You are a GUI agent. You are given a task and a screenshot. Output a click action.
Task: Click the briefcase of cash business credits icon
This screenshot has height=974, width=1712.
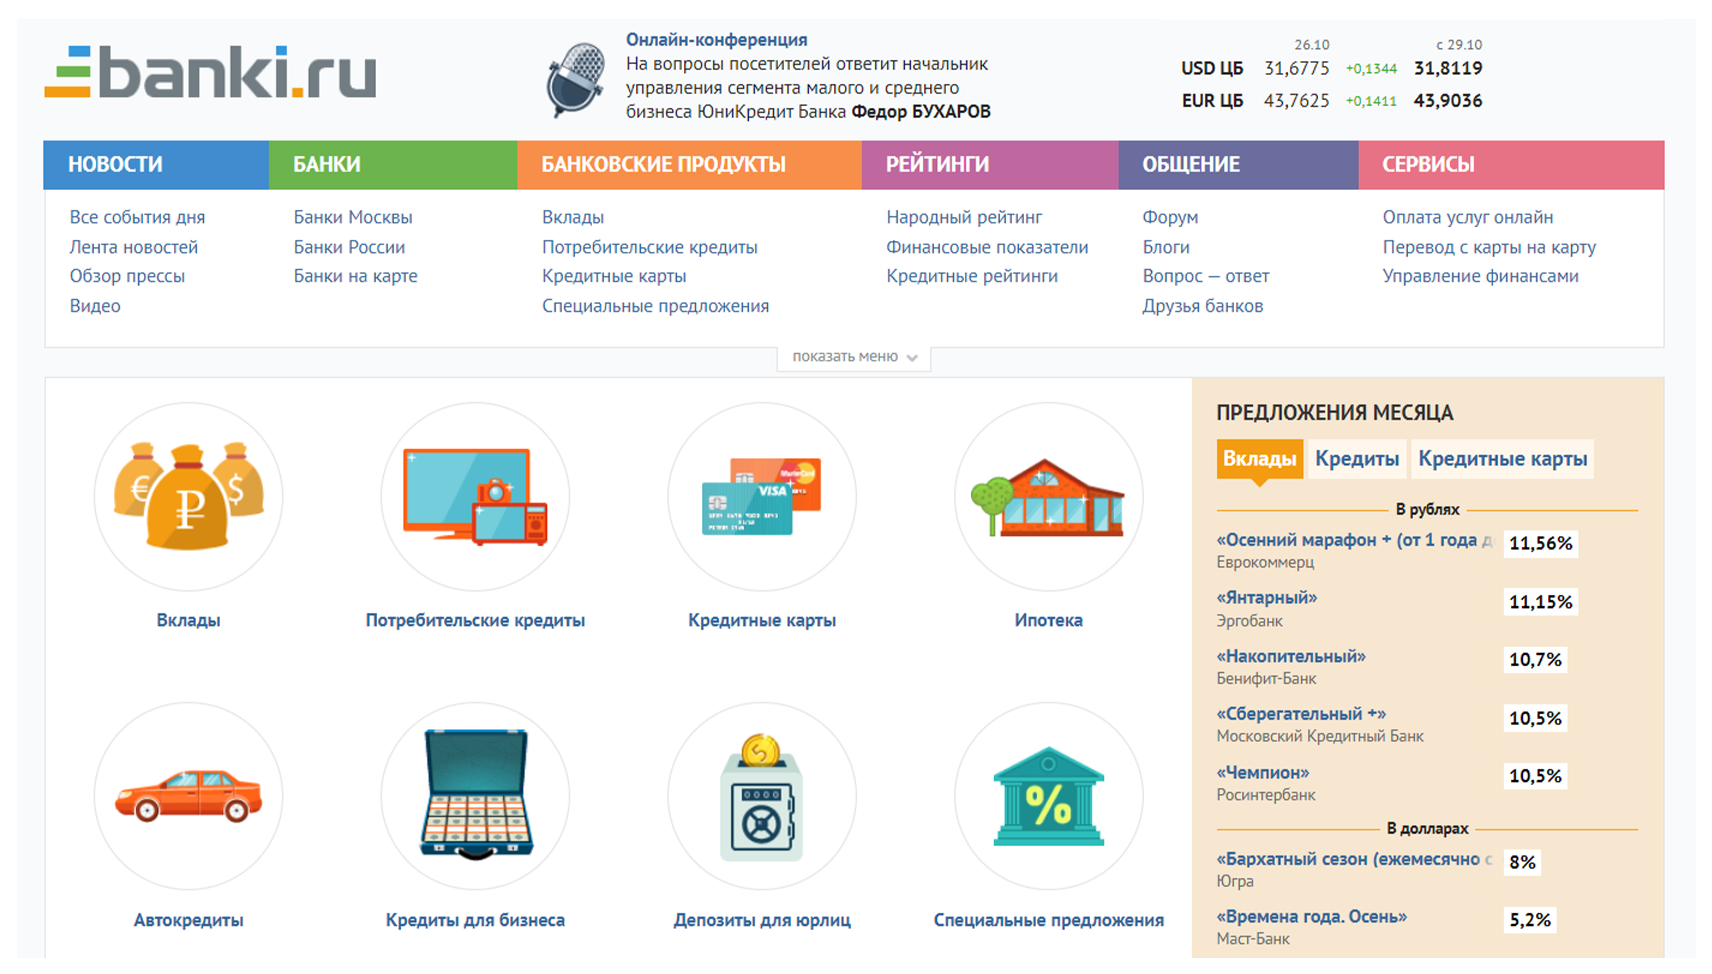pos(475,796)
